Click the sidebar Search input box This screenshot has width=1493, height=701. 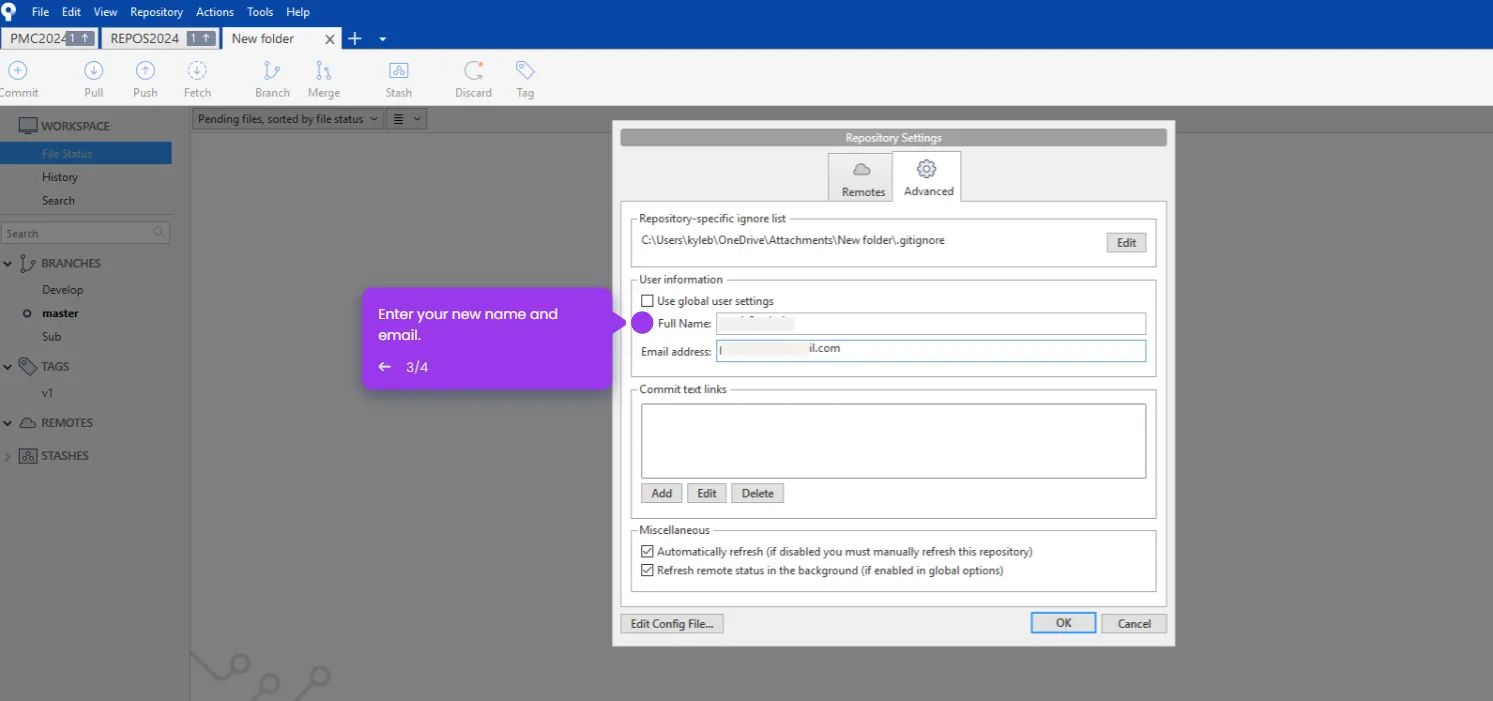tap(86, 233)
